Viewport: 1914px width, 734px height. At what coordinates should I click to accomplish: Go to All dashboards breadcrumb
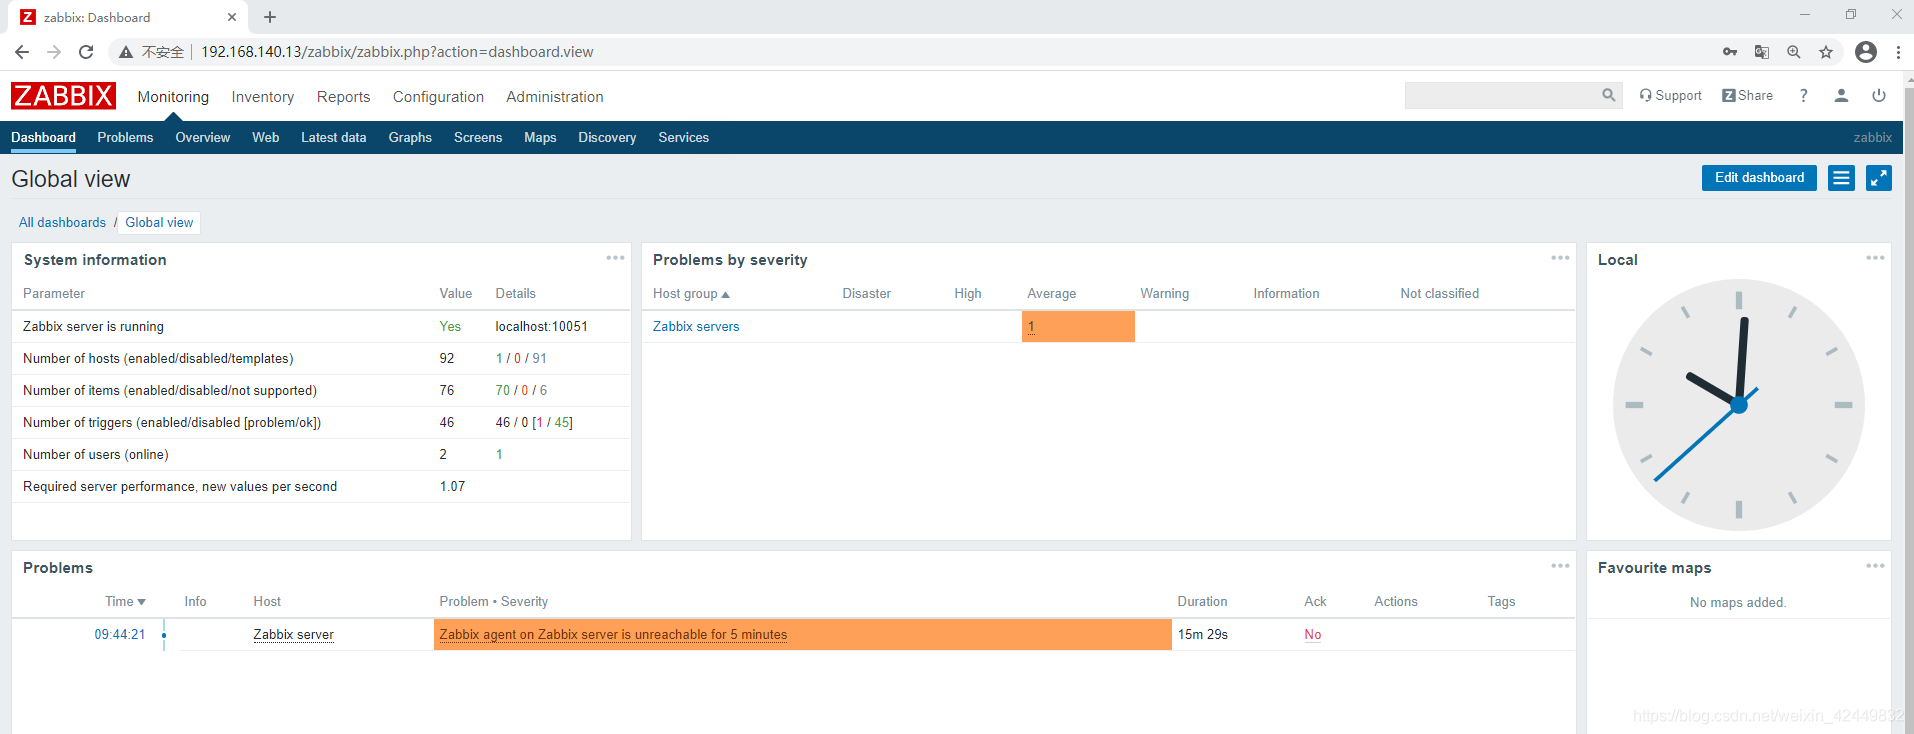[x=62, y=223]
